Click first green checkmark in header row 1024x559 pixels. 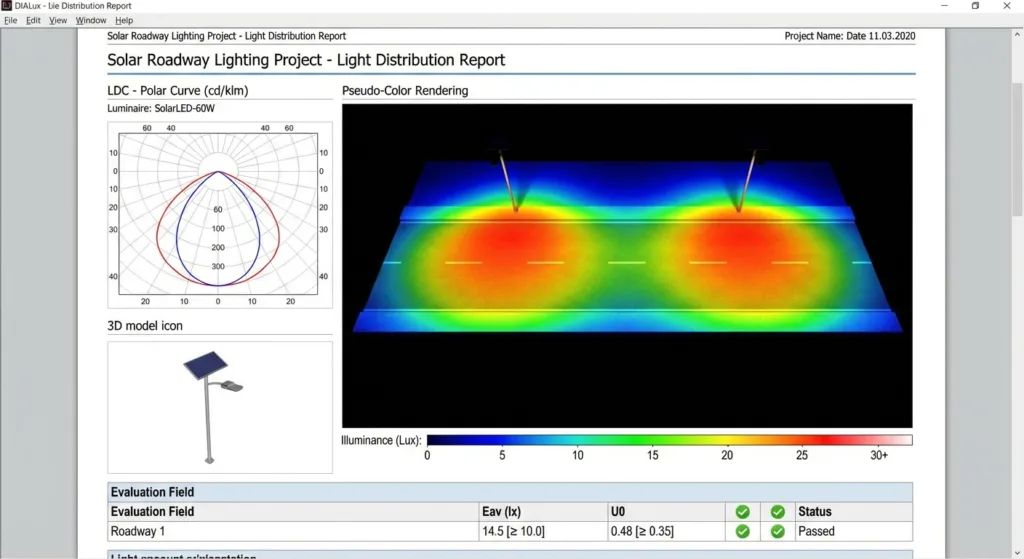pos(743,511)
